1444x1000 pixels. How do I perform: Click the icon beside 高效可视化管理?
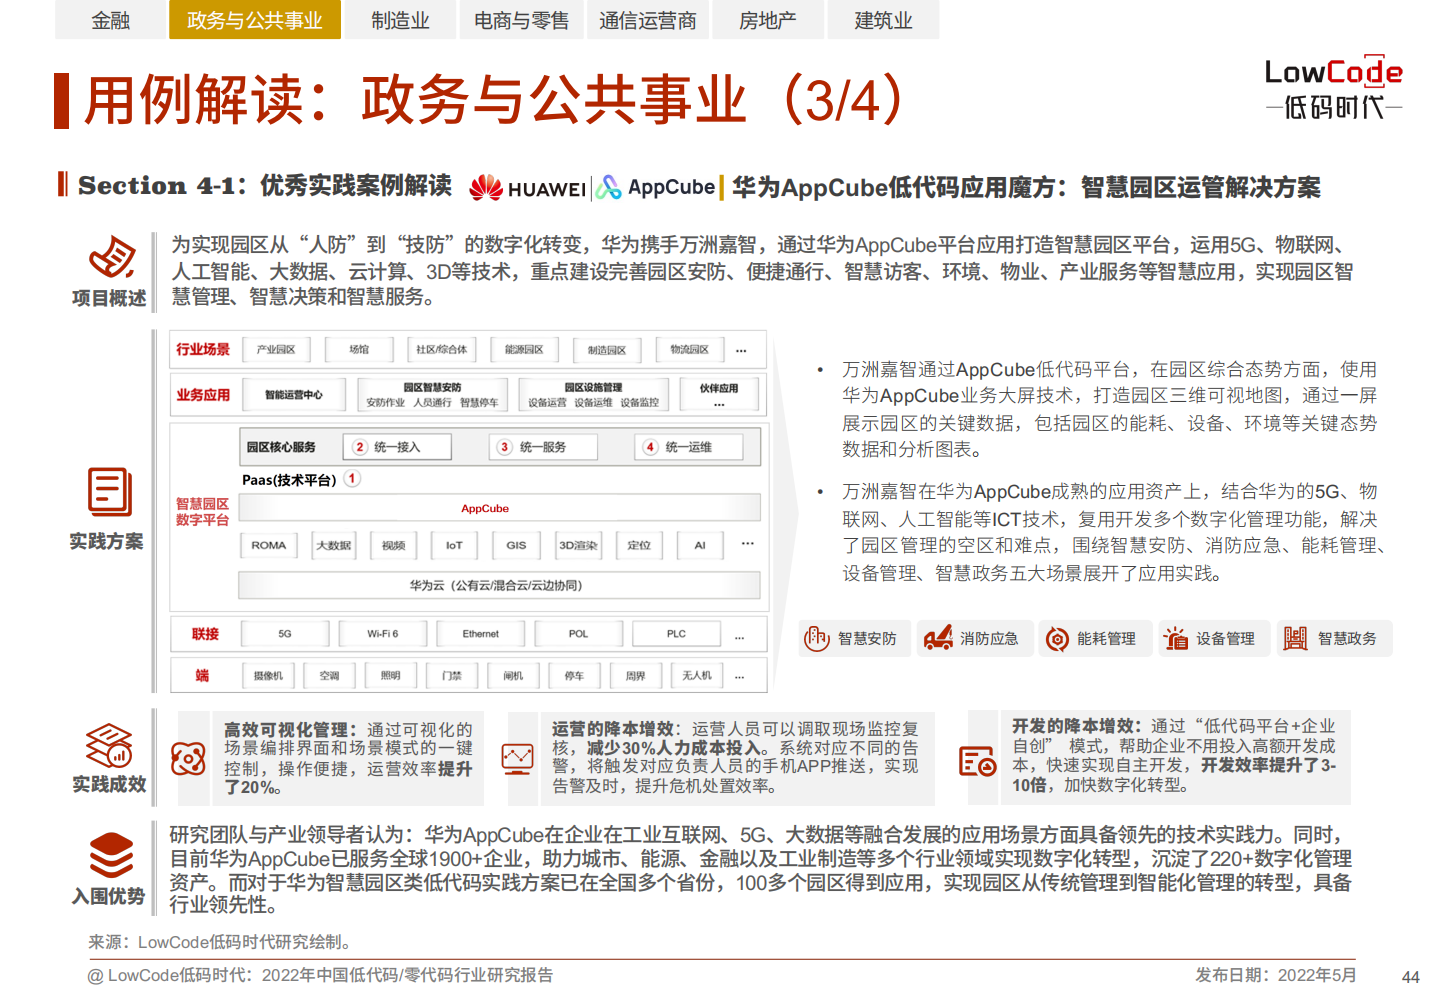[x=188, y=759]
